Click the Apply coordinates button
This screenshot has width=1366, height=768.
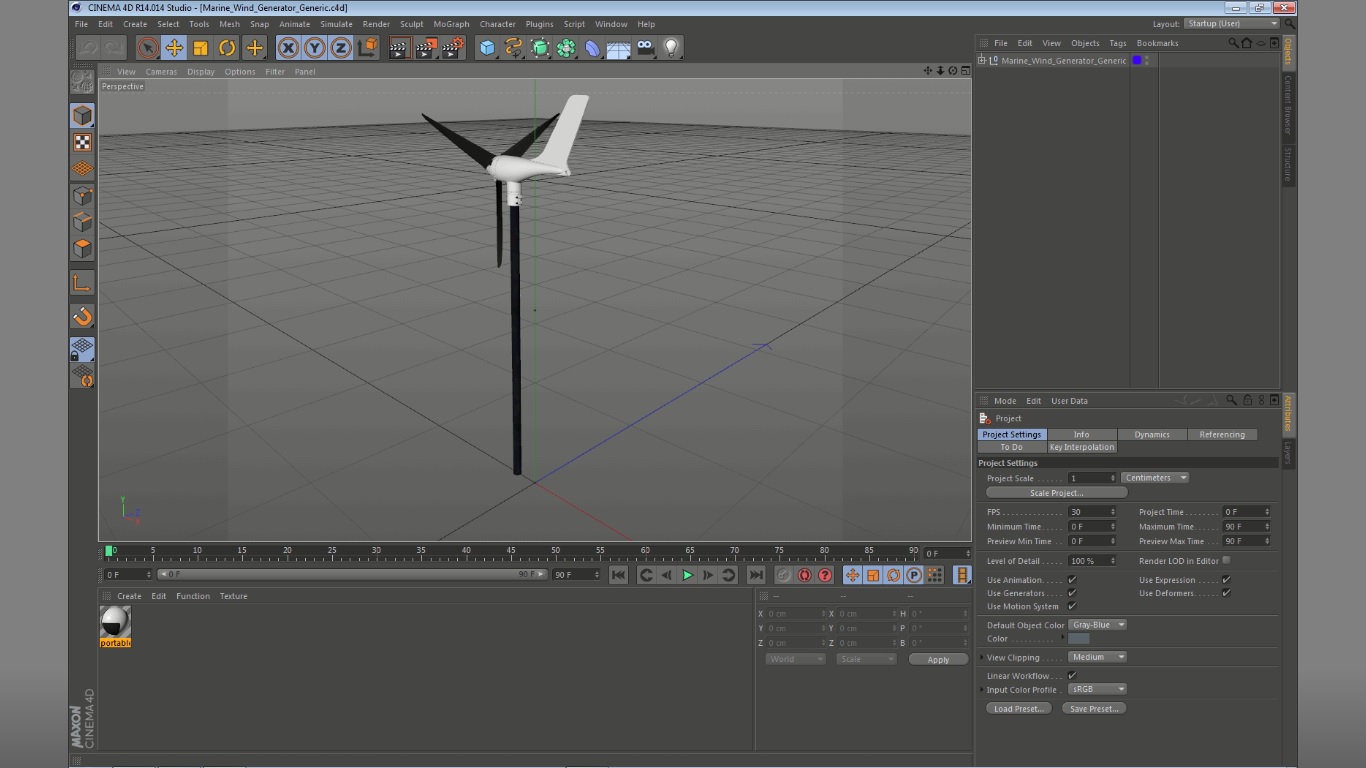(x=938, y=659)
